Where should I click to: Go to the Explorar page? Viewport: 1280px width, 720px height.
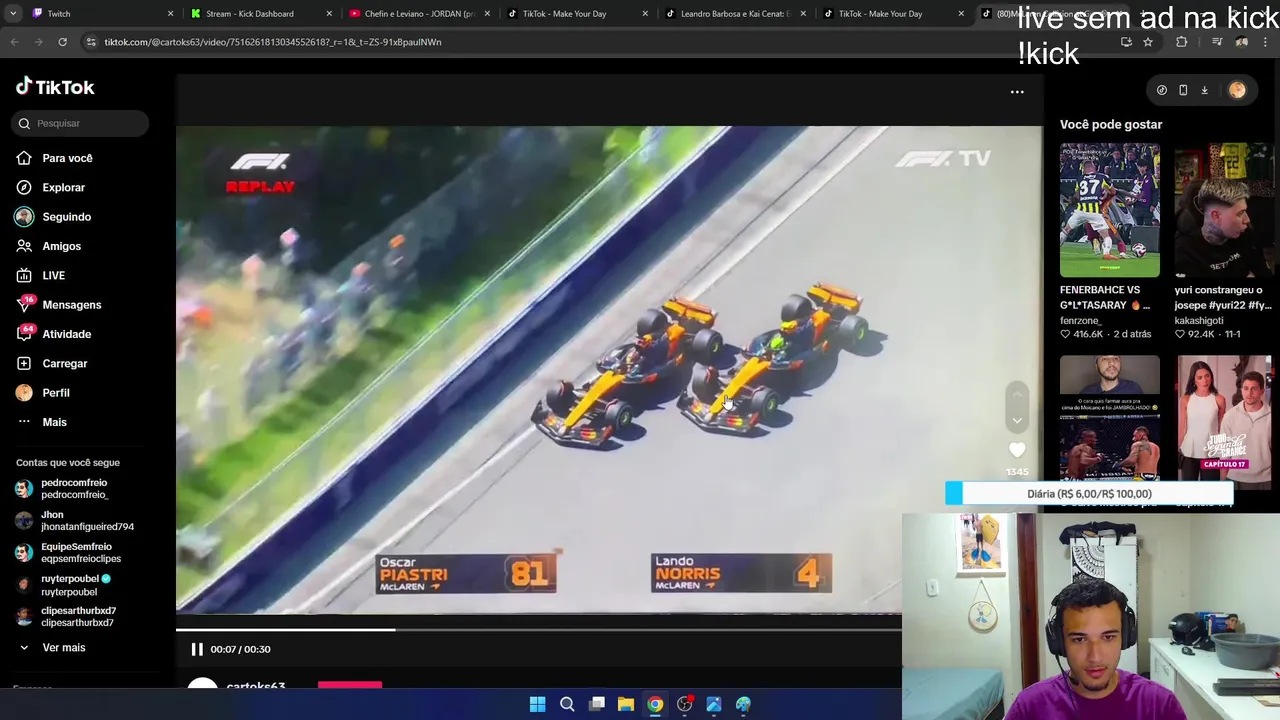point(63,187)
